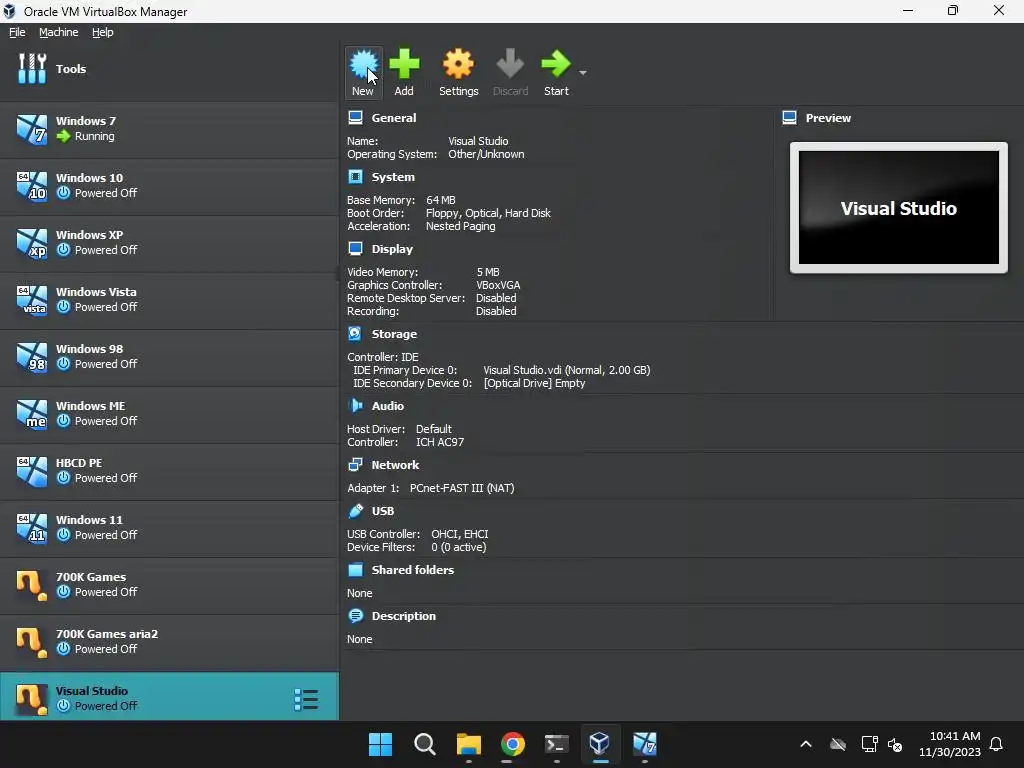Viewport: 1024px width, 768px height.
Task: Start the VM with the green arrow
Action: (556, 64)
